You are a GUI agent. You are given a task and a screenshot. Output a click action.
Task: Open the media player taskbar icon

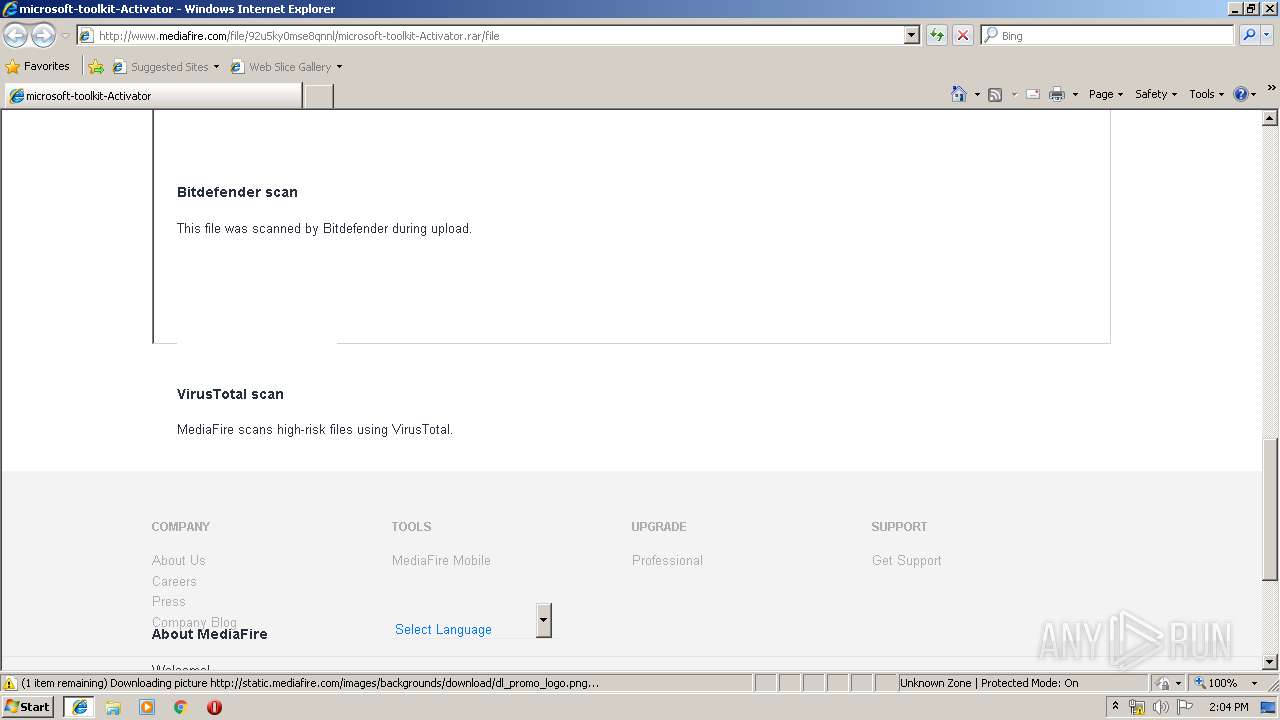[x=147, y=707]
